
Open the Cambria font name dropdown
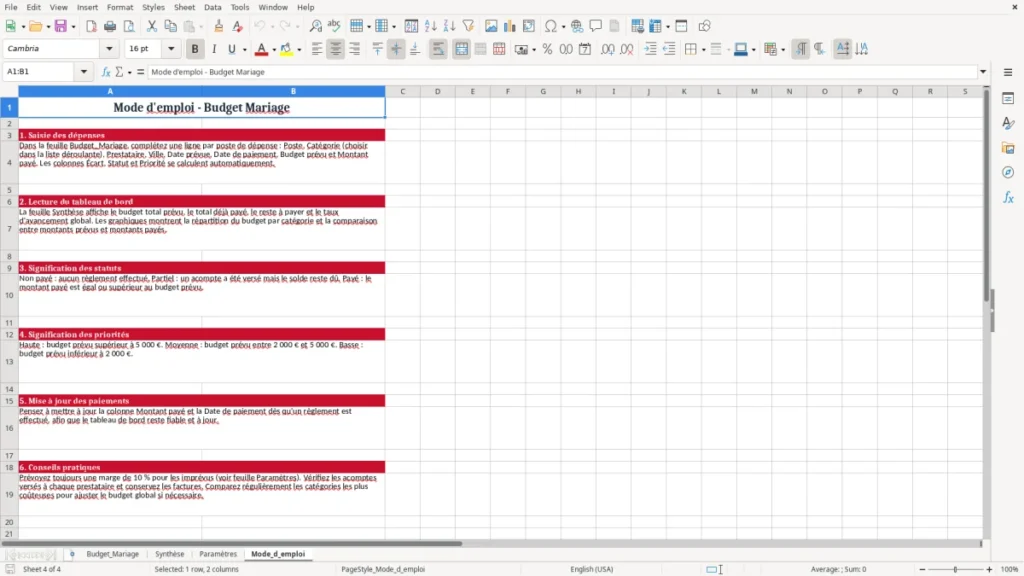109,49
